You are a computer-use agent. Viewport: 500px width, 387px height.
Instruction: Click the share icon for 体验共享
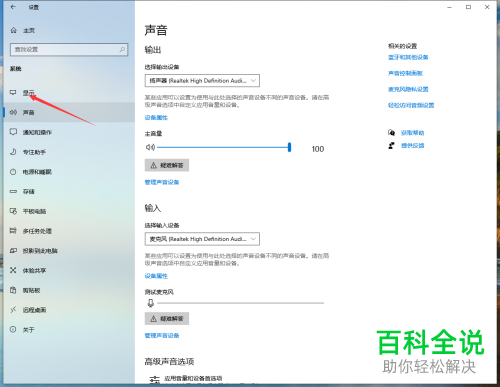(x=13, y=270)
